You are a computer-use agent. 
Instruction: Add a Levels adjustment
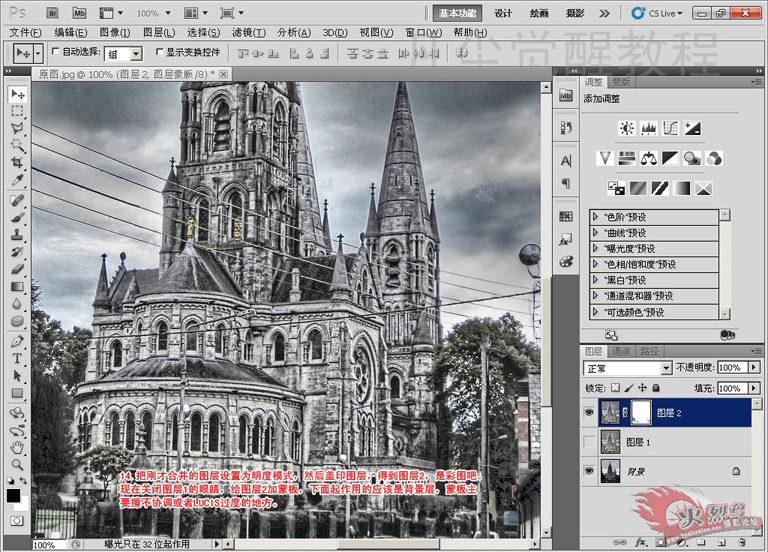tap(648, 128)
